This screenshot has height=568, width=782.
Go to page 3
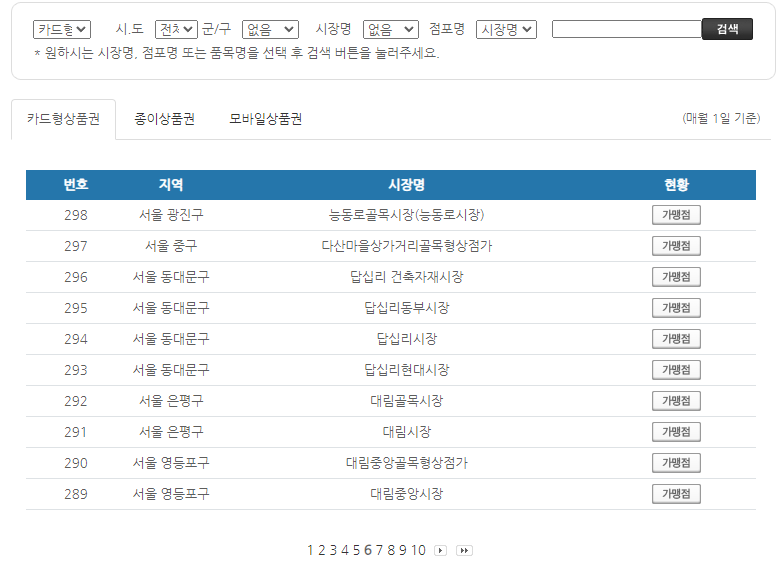pyautogui.click(x=333, y=551)
